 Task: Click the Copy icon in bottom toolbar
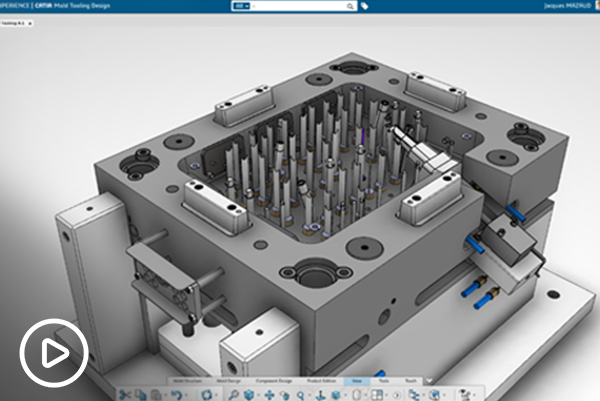(x=141, y=394)
